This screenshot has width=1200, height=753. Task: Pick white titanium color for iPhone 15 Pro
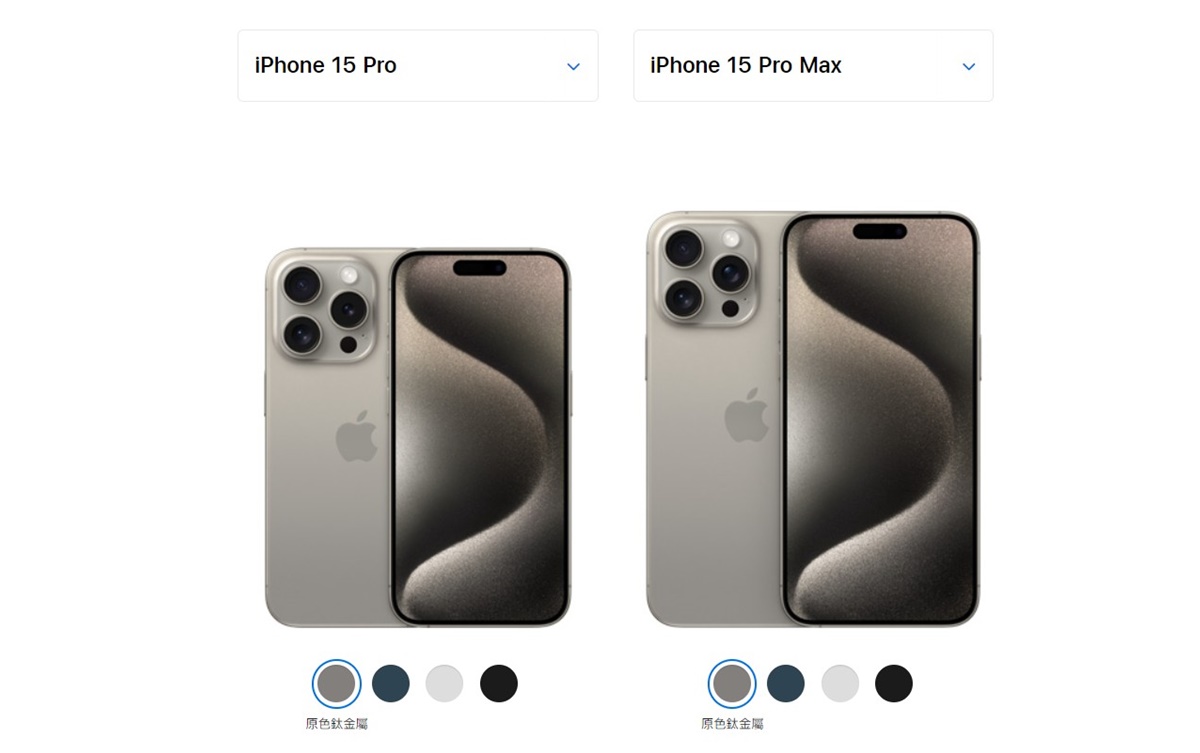(x=444, y=684)
